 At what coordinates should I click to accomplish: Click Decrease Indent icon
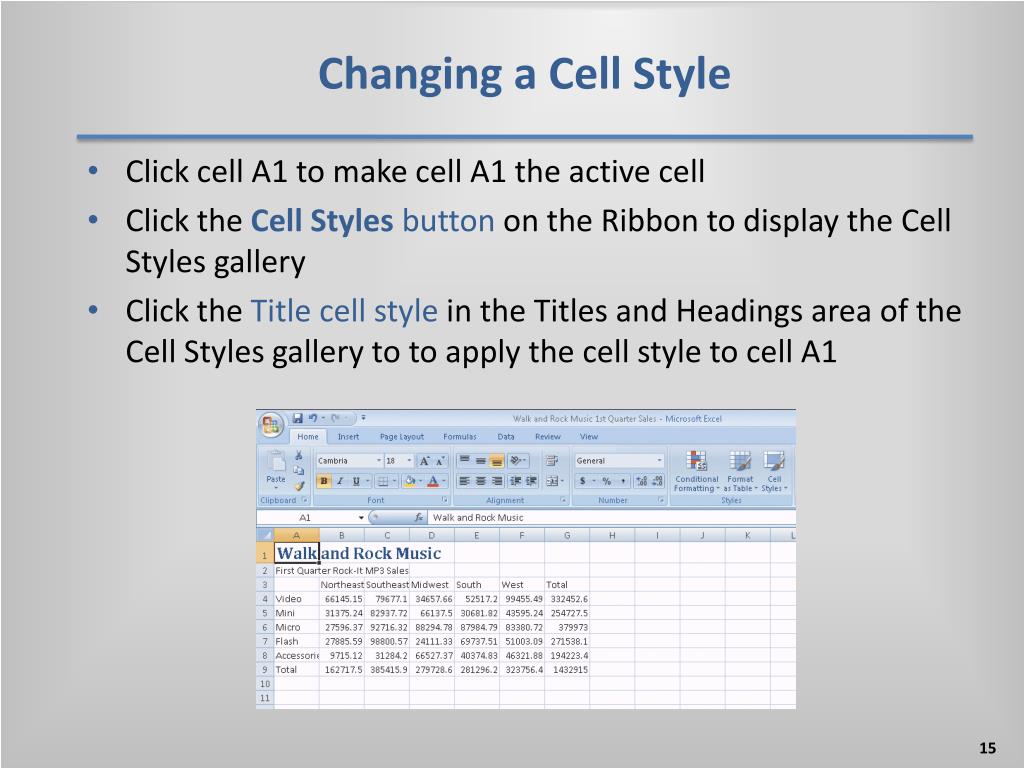tap(515, 481)
